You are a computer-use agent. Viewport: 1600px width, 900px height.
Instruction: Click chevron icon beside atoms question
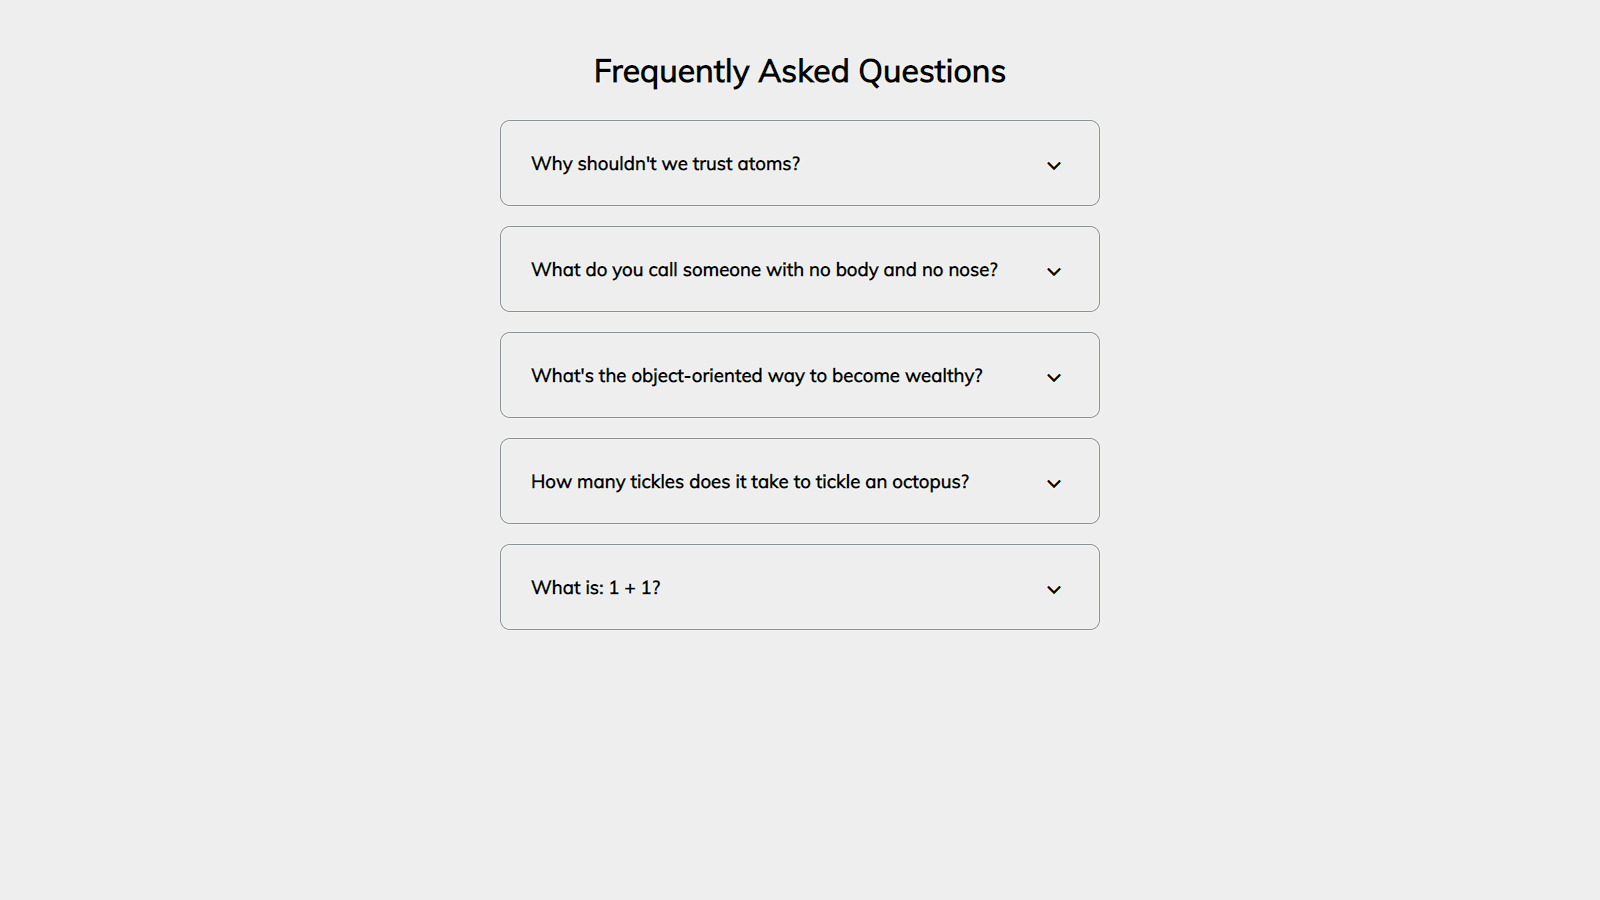[1053, 165]
